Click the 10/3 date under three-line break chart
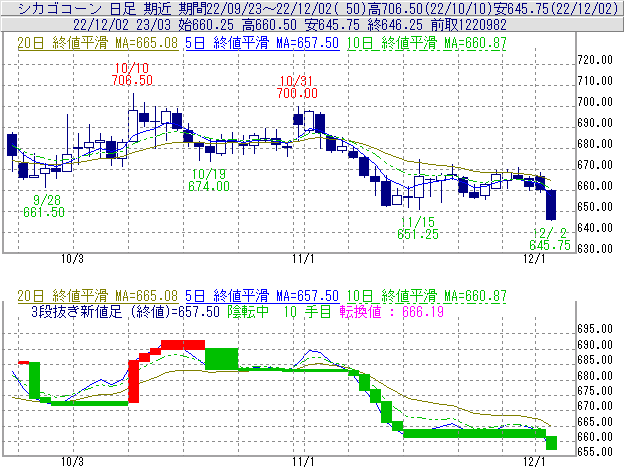The height and width of the screenshot is (475, 624). click(x=72, y=462)
